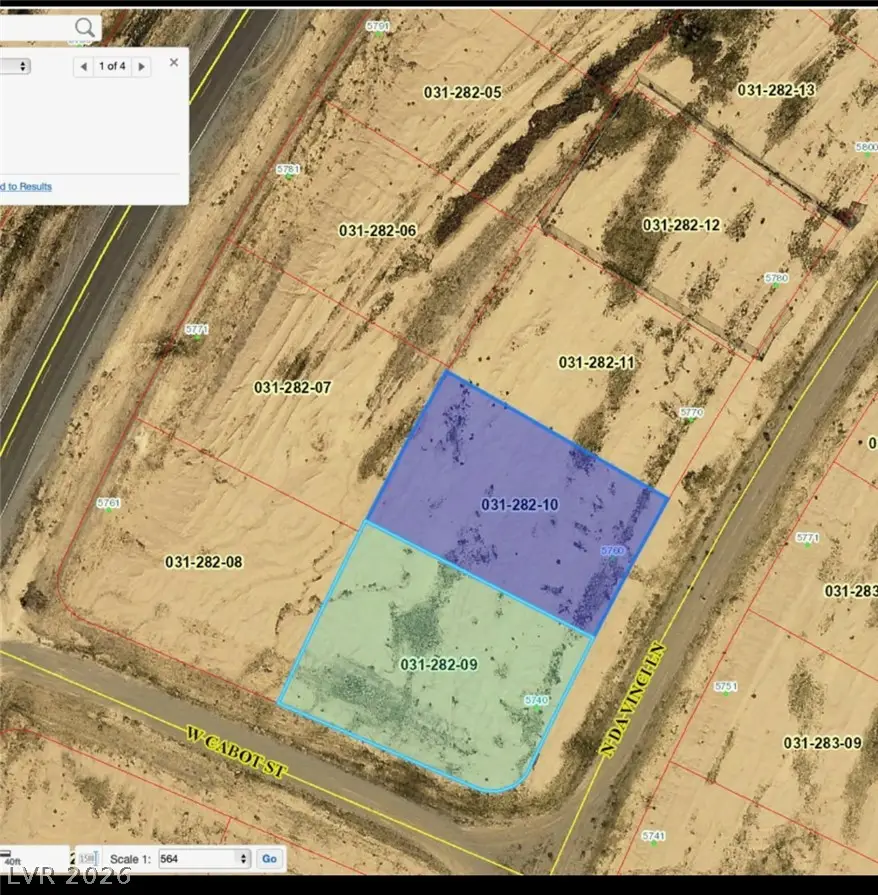
Task: Click parcel label 031-282-06
Action: click(377, 231)
